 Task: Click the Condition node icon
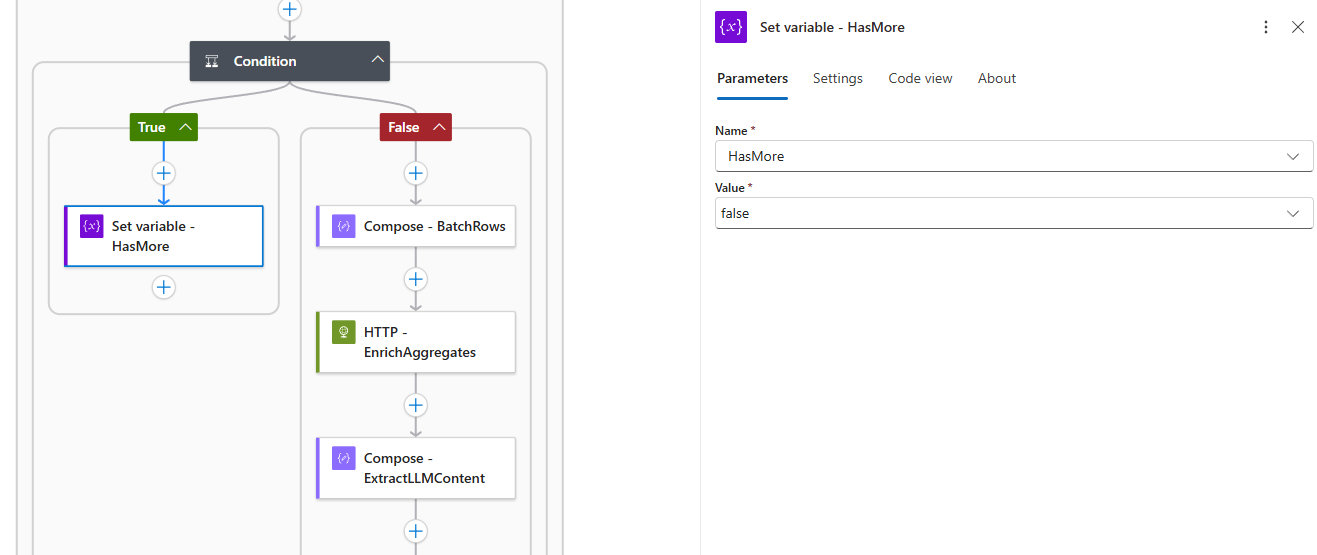coord(212,61)
